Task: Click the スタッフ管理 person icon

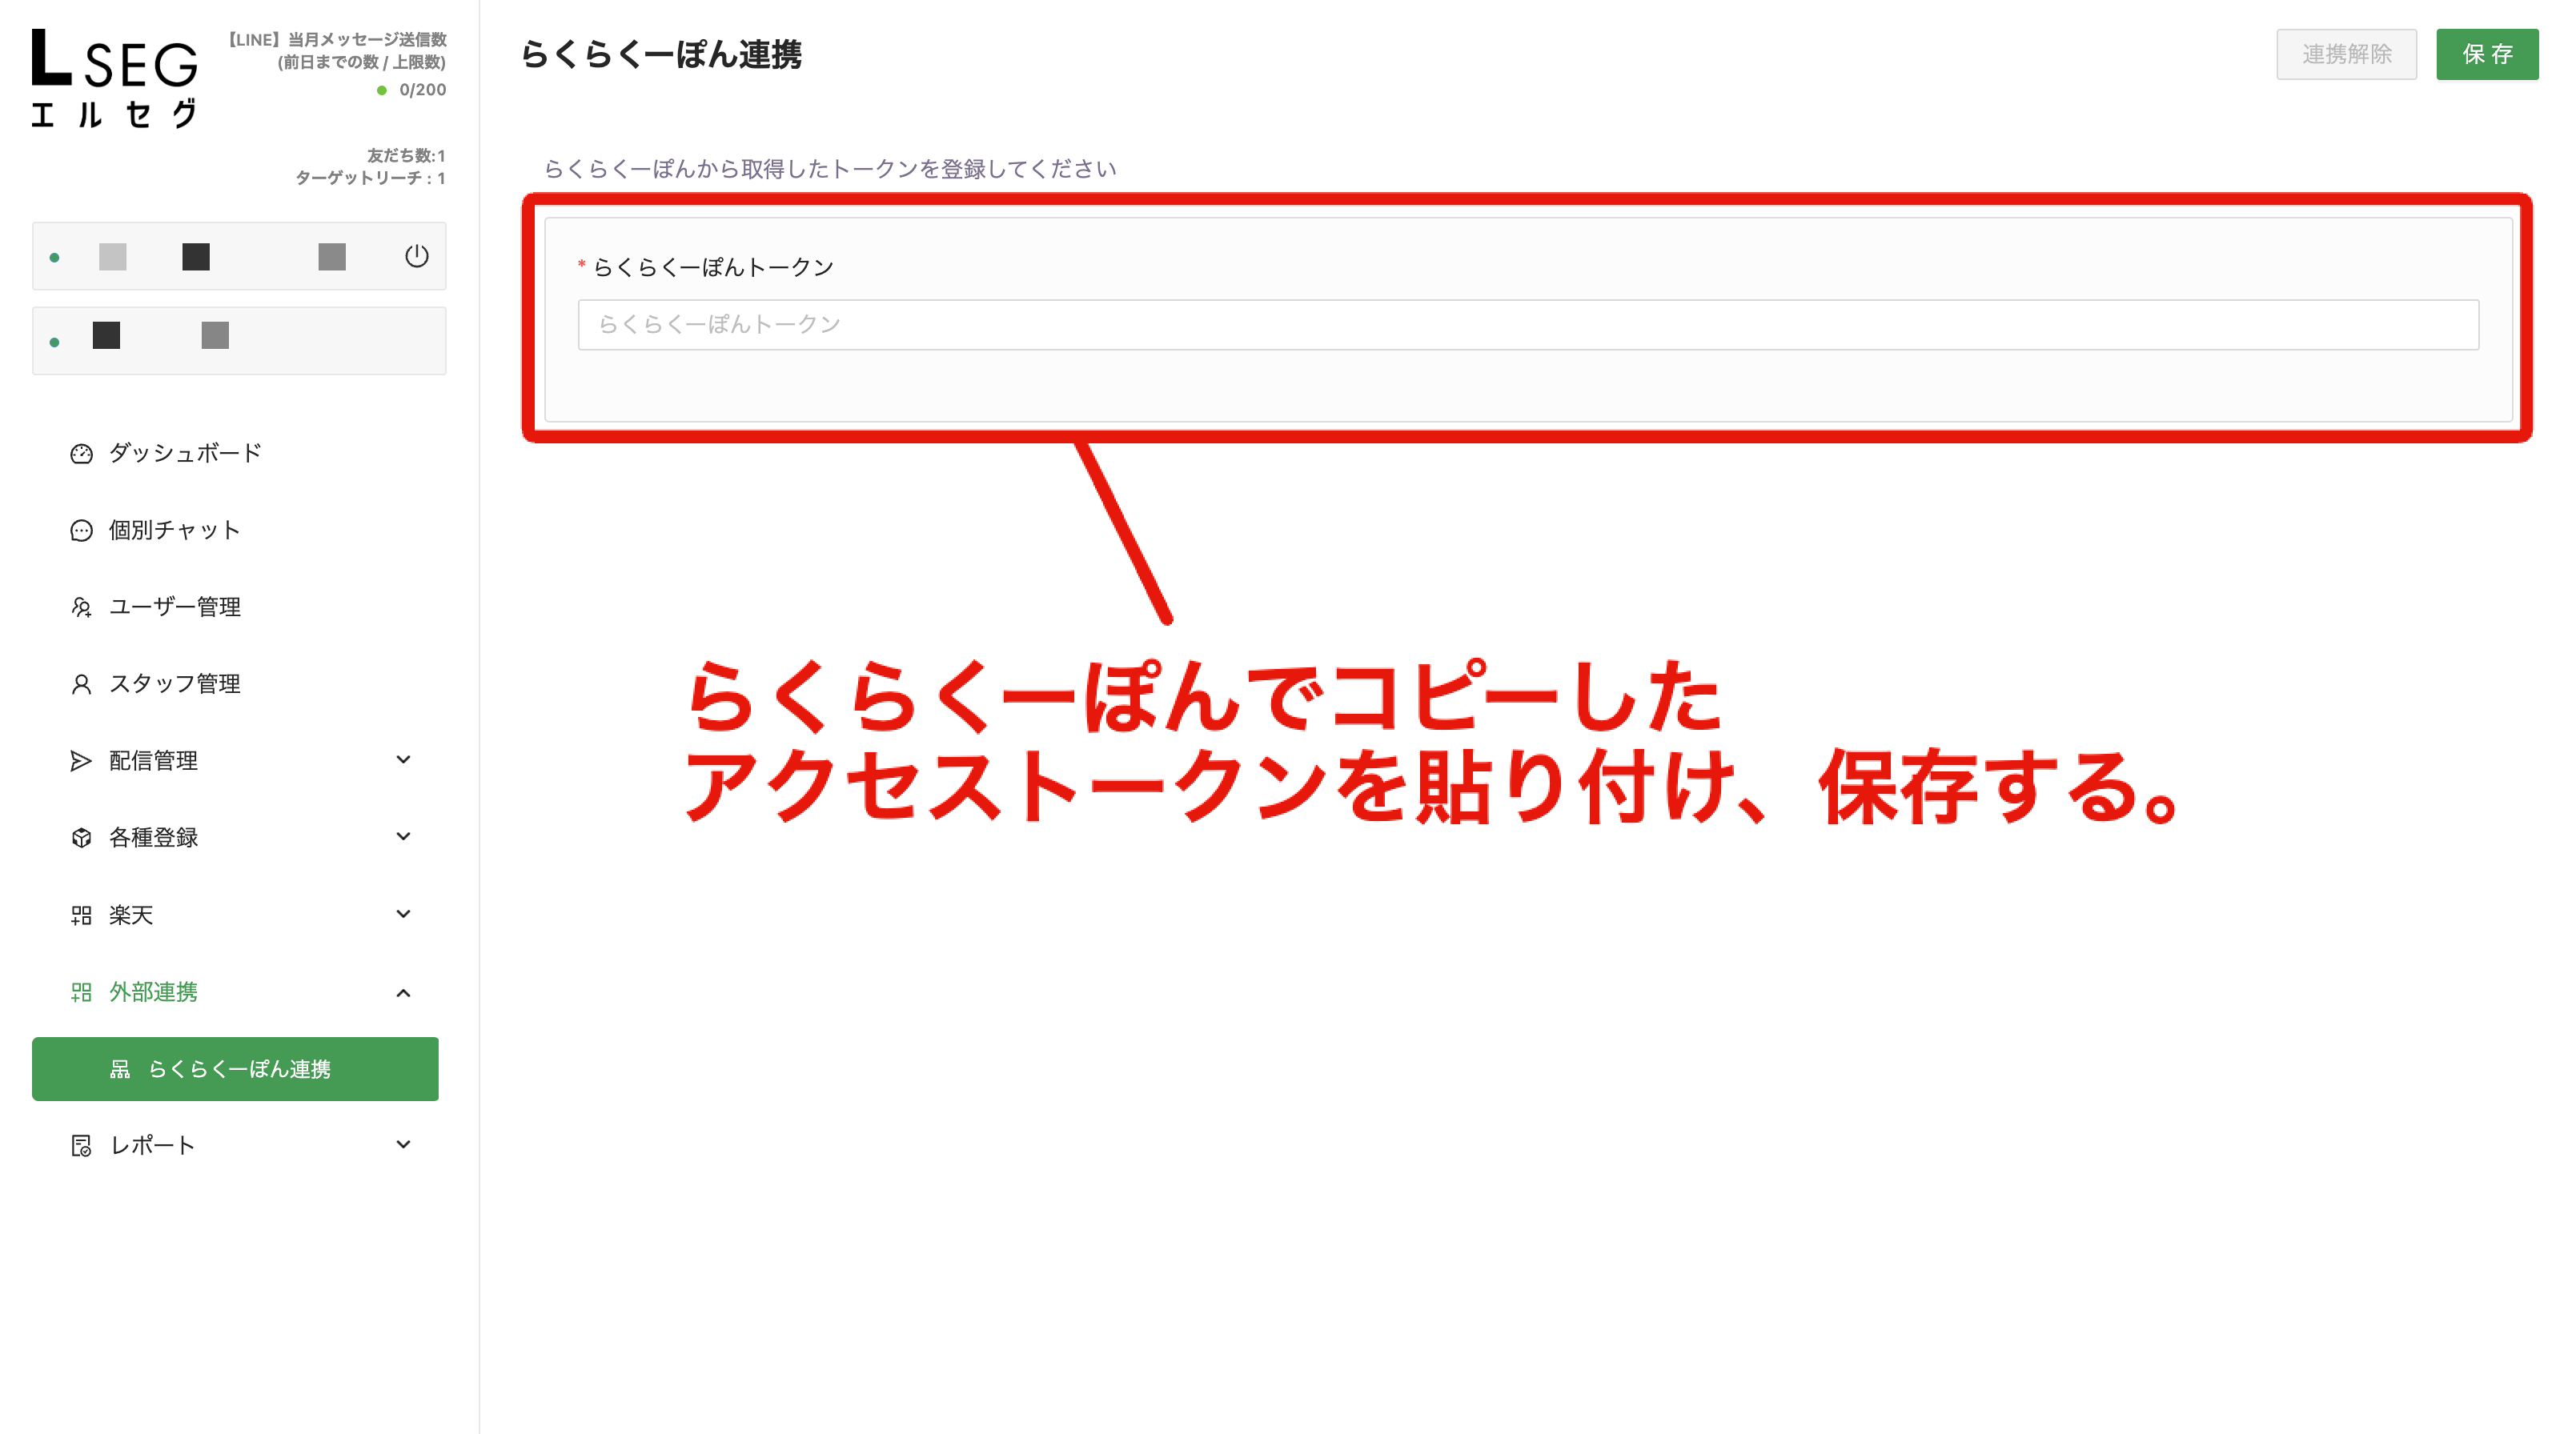Action: (81, 685)
